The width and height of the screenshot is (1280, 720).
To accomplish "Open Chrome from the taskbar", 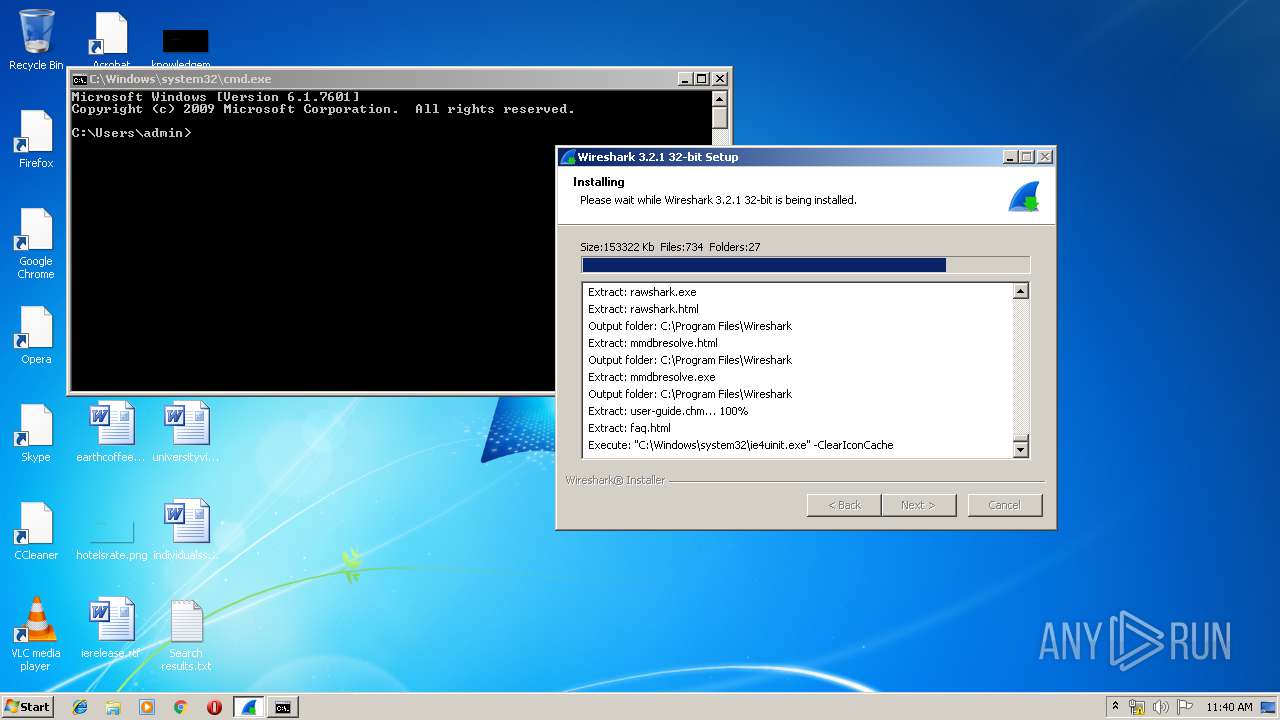I will coord(181,707).
